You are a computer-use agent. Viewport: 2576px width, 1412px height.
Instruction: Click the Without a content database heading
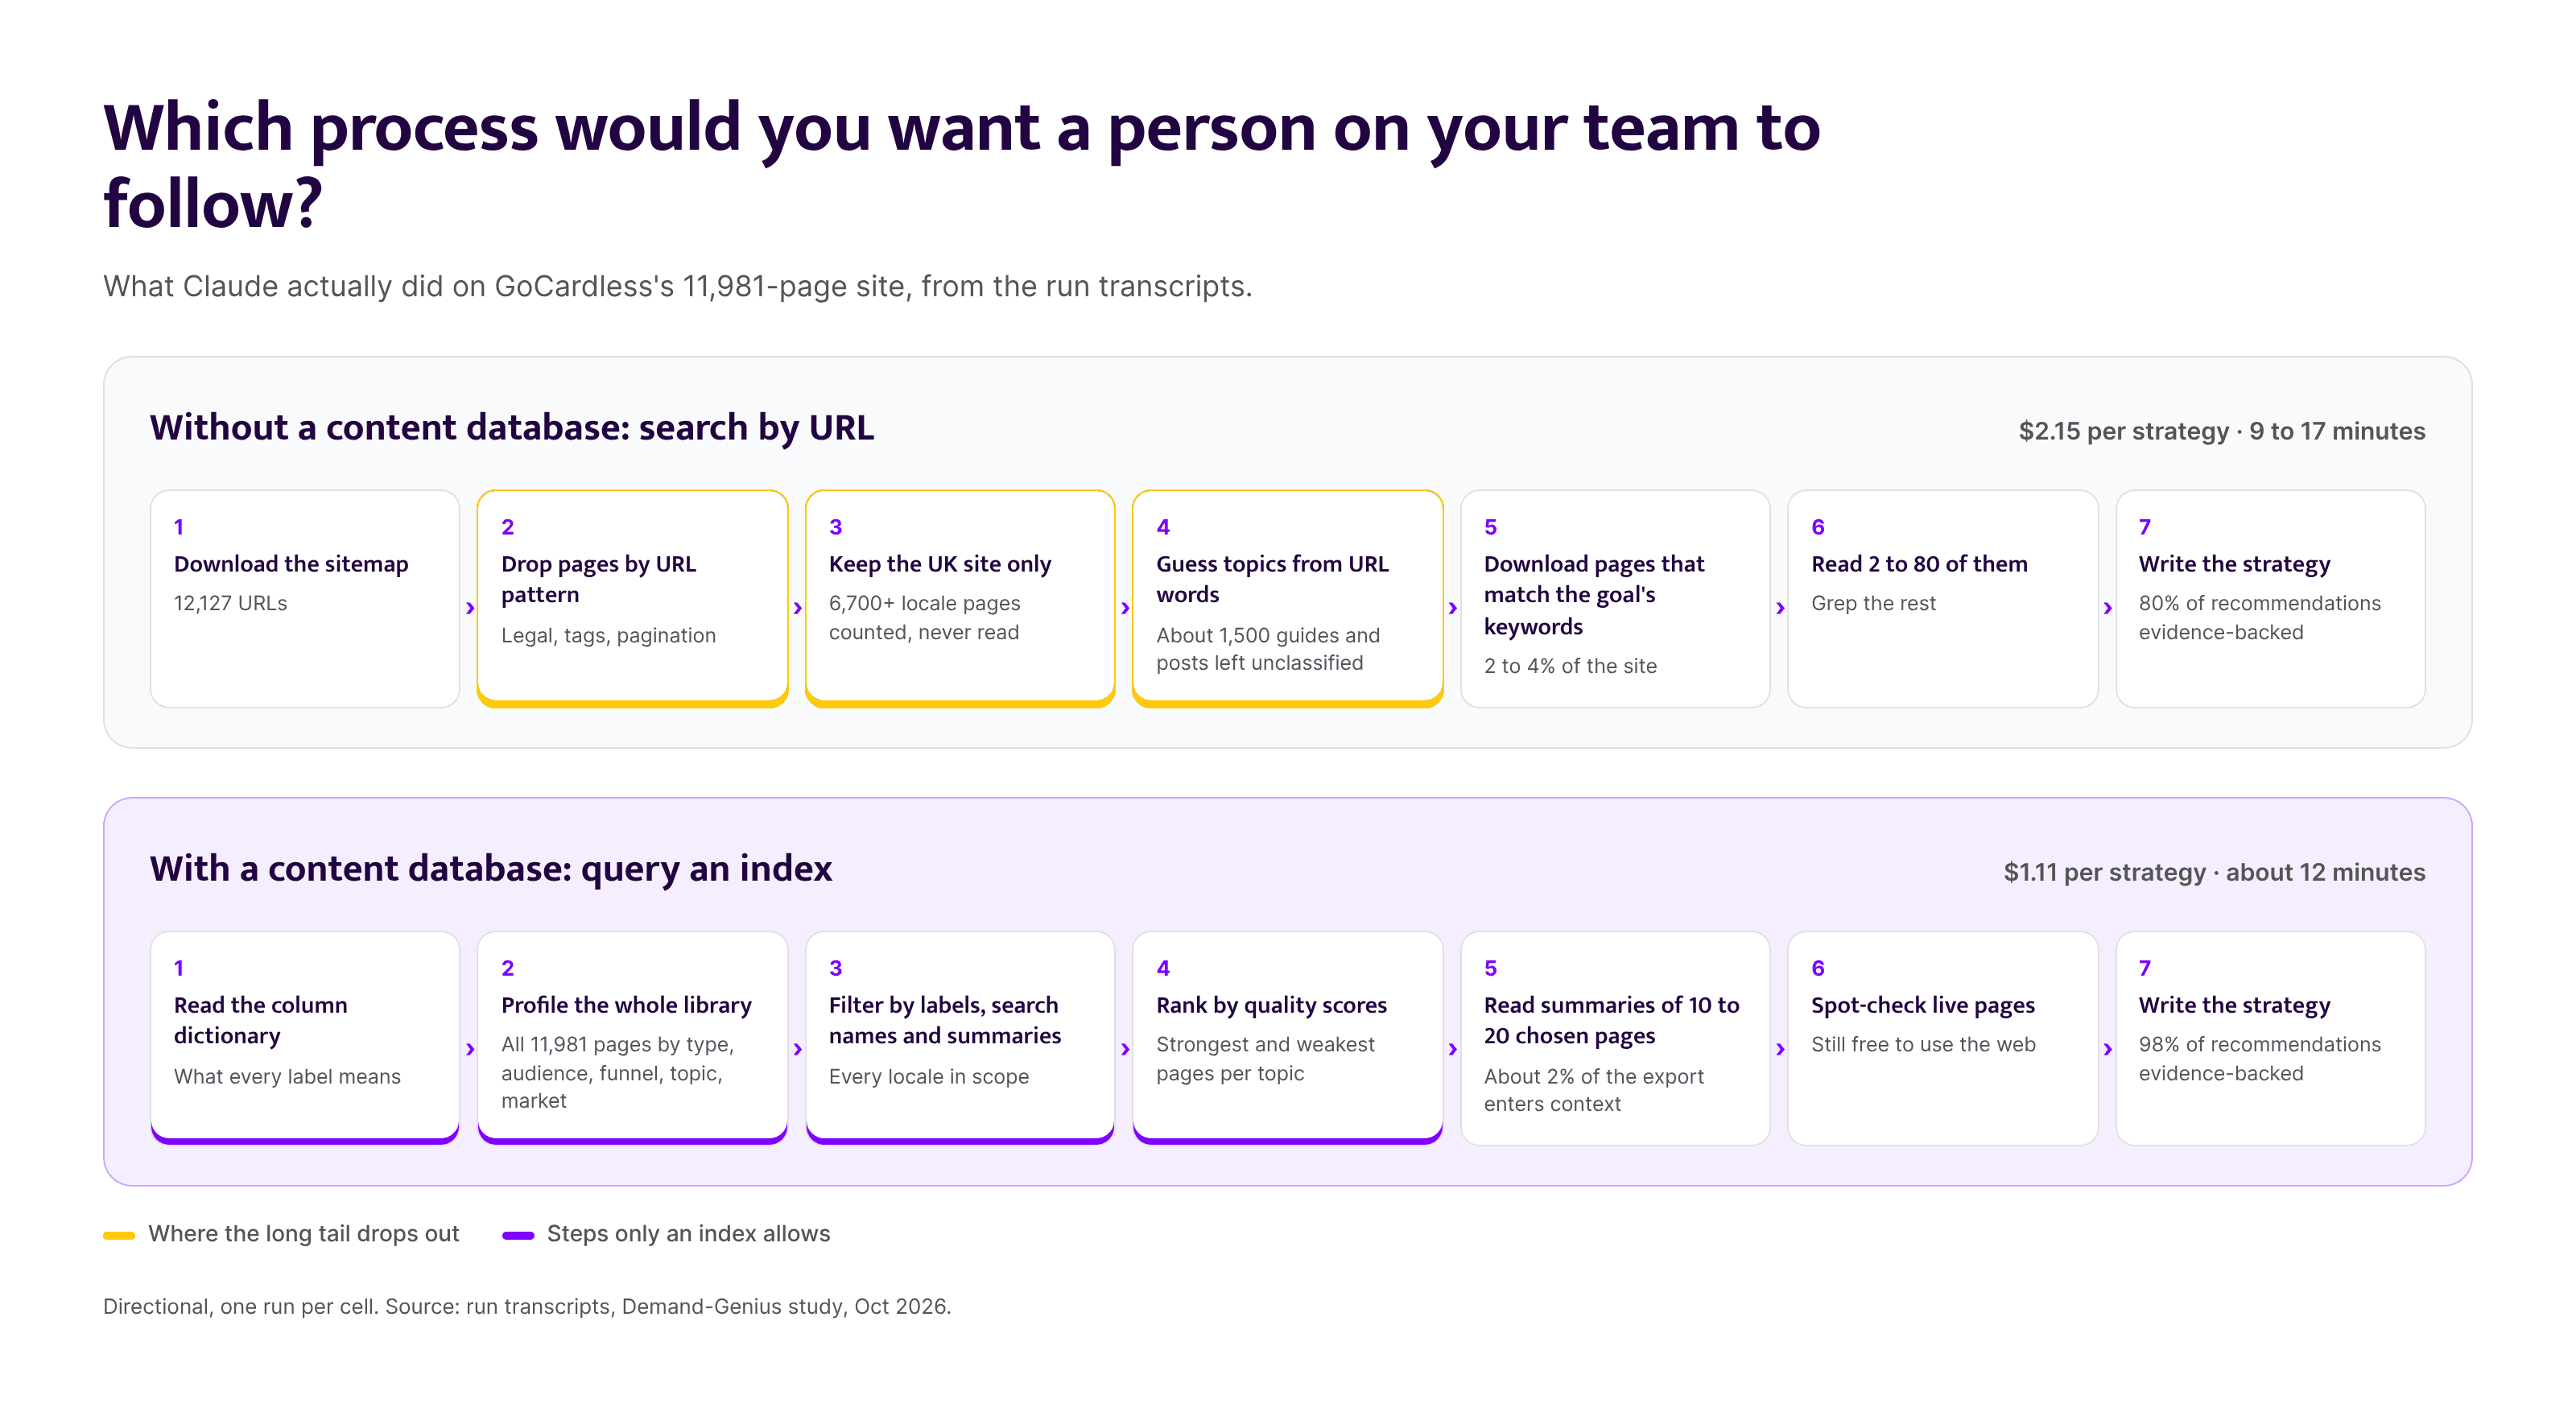[x=512, y=428]
